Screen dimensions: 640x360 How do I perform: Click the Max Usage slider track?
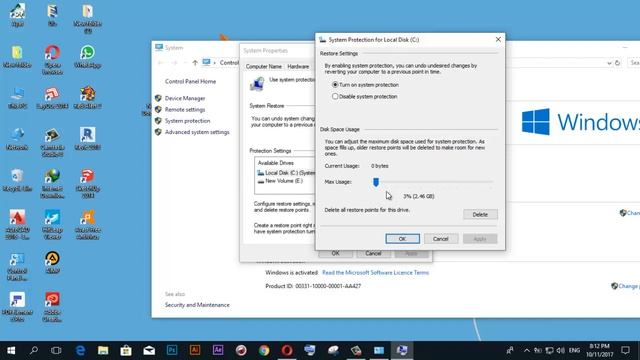point(433,182)
